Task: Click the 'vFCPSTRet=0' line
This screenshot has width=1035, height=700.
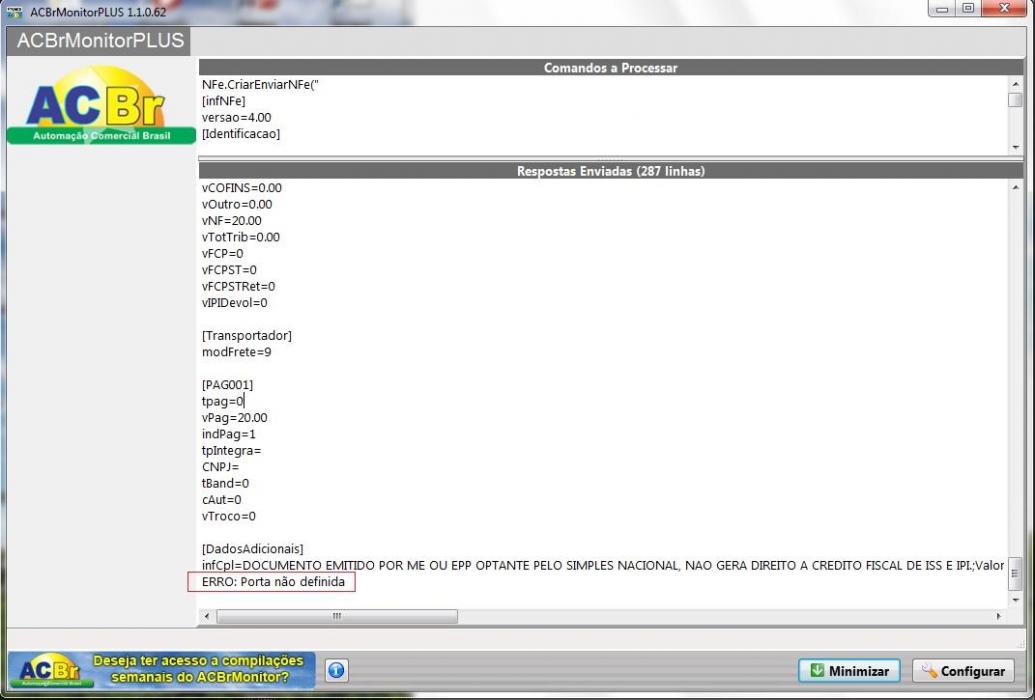Action: 238,287
